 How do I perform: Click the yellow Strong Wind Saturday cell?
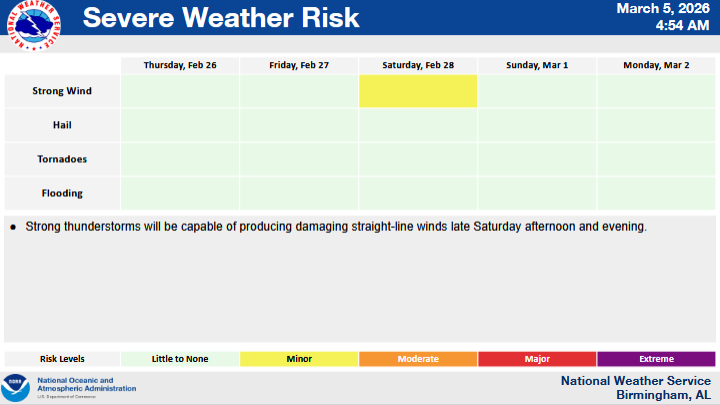pyautogui.click(x=418, y=91)
